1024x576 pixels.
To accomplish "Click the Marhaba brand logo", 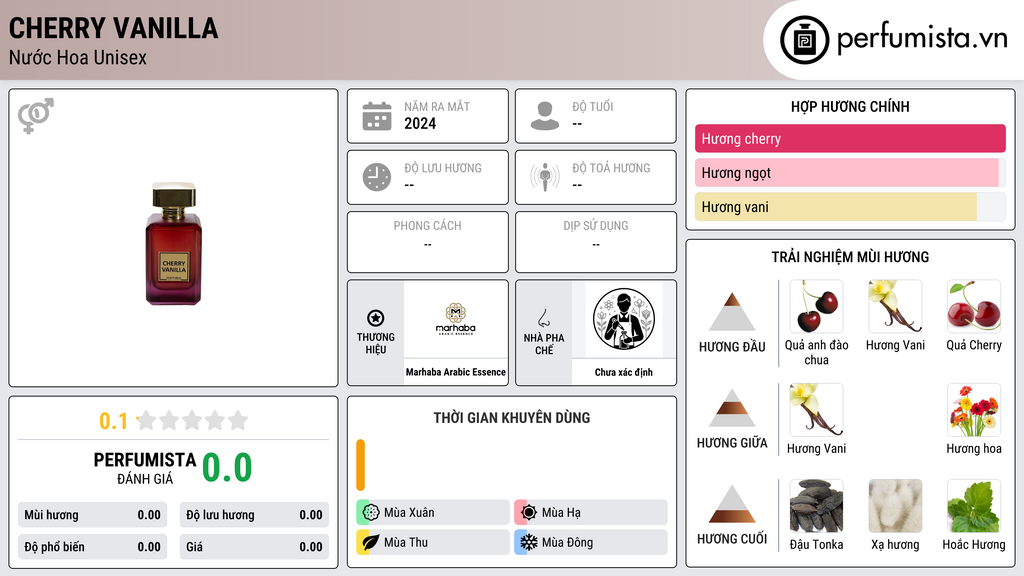I will pos(456,319).
